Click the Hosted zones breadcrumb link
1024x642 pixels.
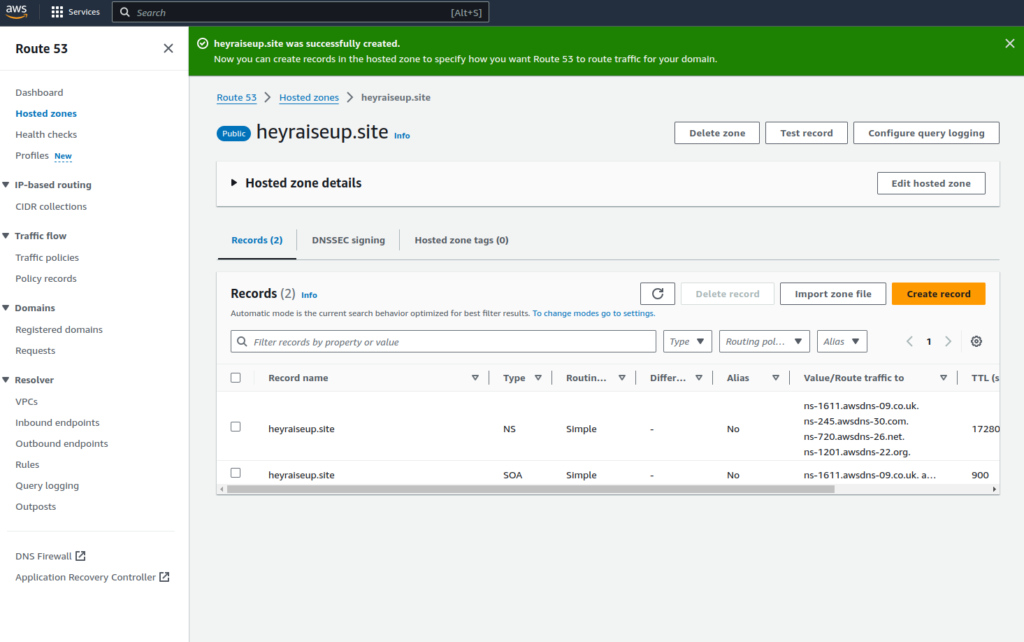pyautogui.click(x=309, y=97)
